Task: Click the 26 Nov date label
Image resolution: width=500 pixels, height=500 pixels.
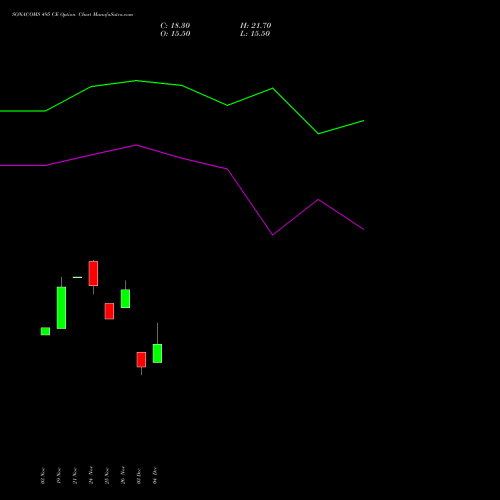Action: click(123, 475)
